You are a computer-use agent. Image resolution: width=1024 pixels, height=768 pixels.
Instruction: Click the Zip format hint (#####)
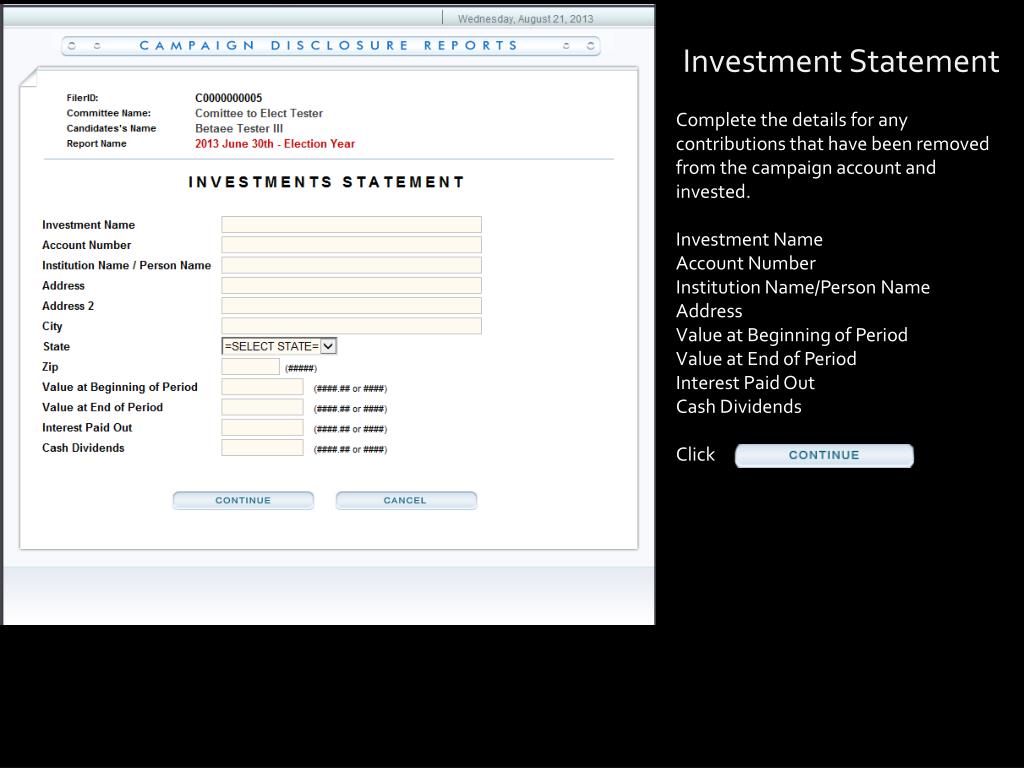click(x=301, y=368)
